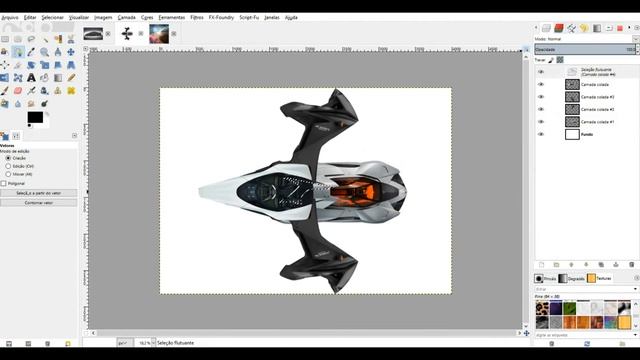Image resolution: width=640 pixels, height=360 pixels.
Task: Click the duplicate layer icon
Action: coord(601,264)
